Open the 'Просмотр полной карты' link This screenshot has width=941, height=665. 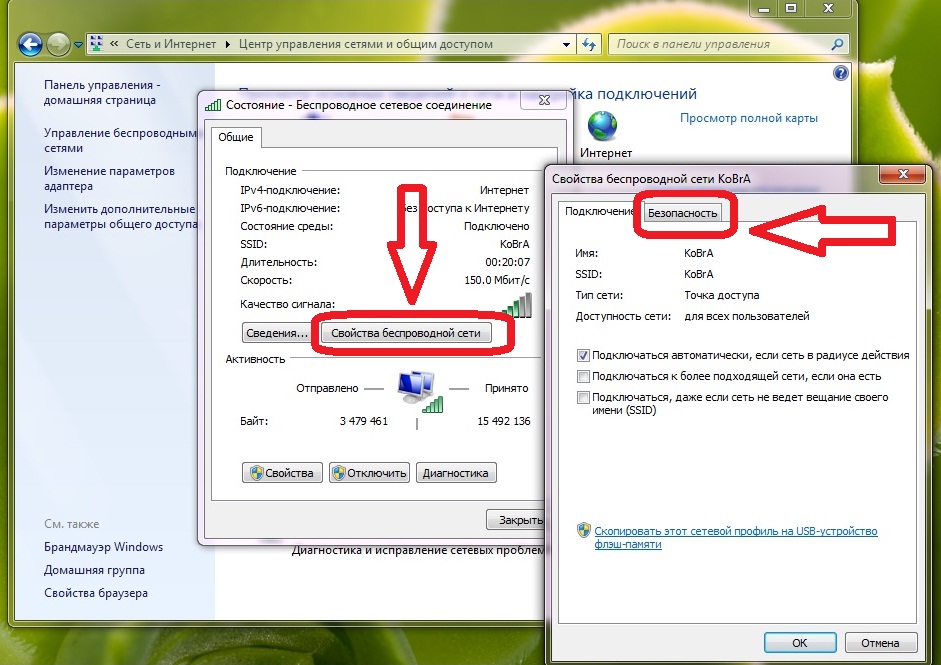coord(748,118)
